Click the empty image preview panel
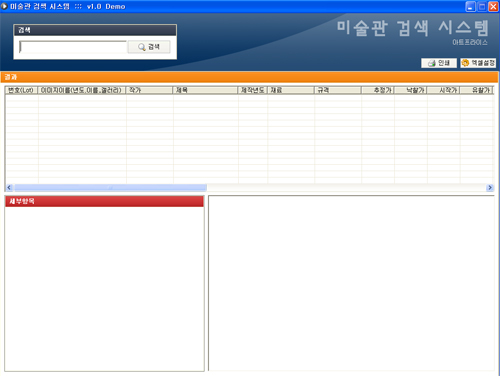This screenshot has height=376, width=500. click(x=351, y=283)
